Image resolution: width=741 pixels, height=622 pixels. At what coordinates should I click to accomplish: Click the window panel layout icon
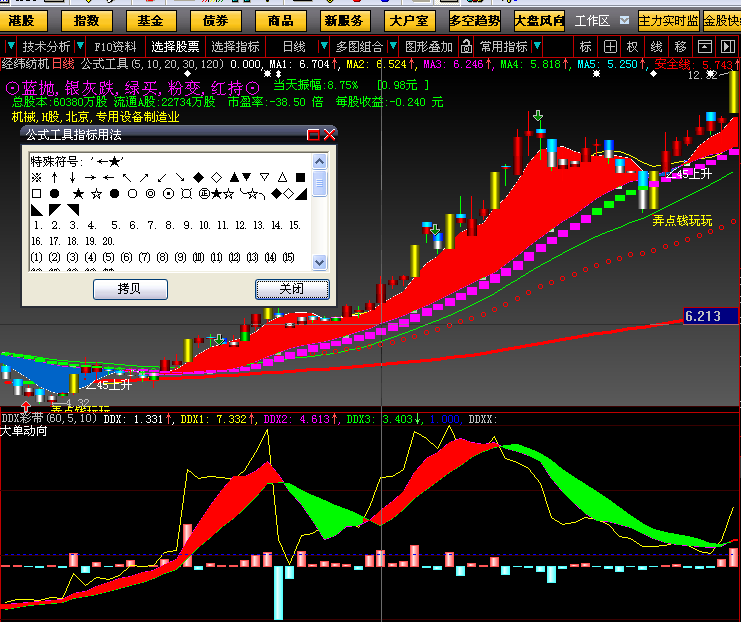[x=705, y=47]
